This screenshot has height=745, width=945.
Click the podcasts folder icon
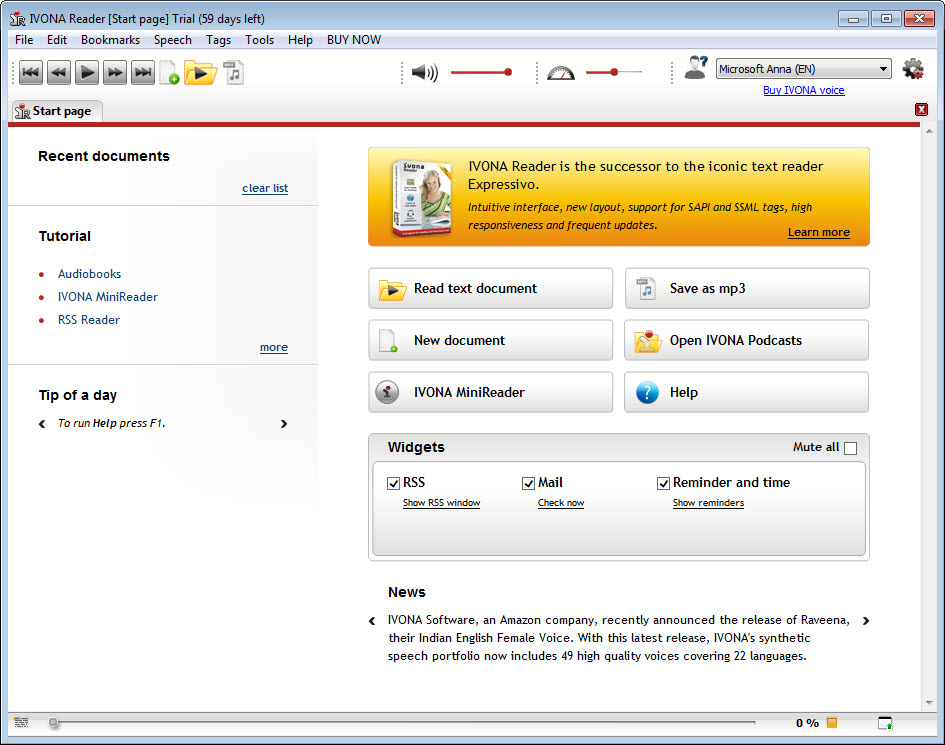point(648,341)
